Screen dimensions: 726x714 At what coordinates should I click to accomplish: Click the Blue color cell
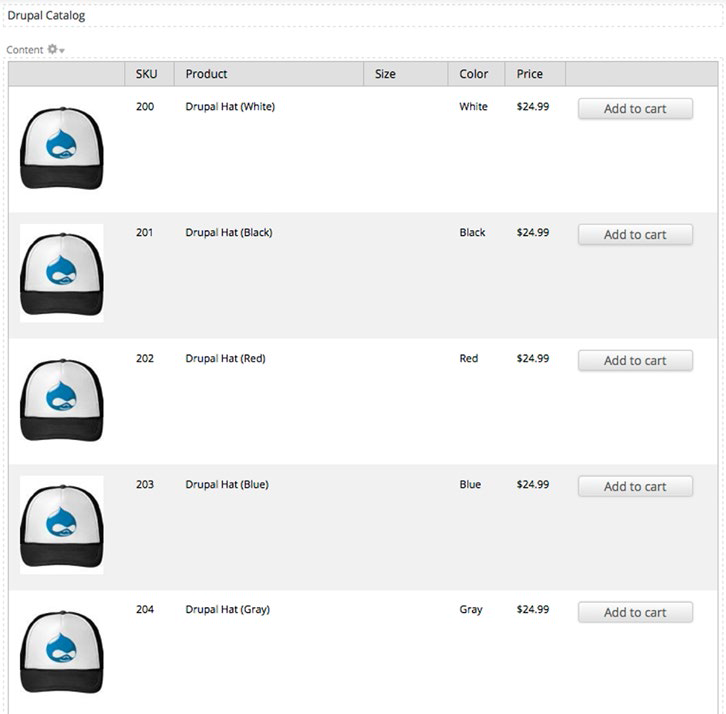pyautogui.click(x=470, y=484)
